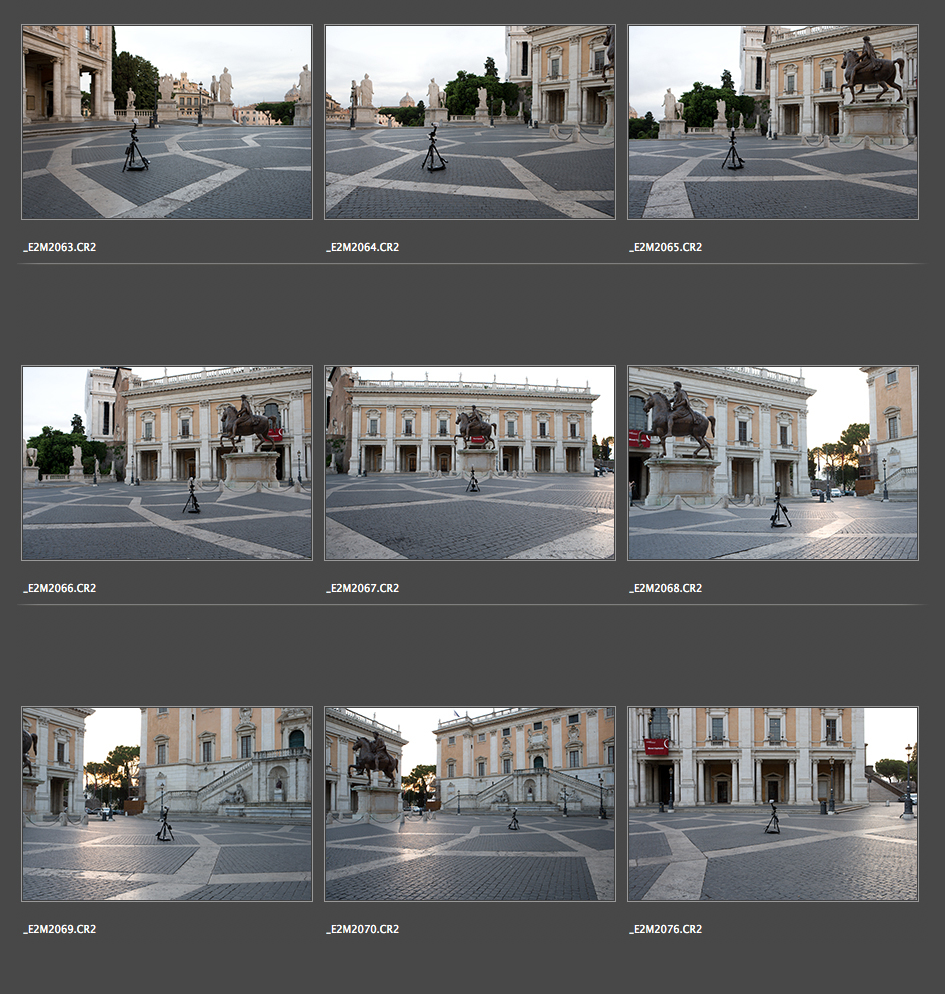This screenshot has width=945, height=994.
Task: Select the _E2M2076.CR2 building facade thumbnail
Action: [773, 804]
